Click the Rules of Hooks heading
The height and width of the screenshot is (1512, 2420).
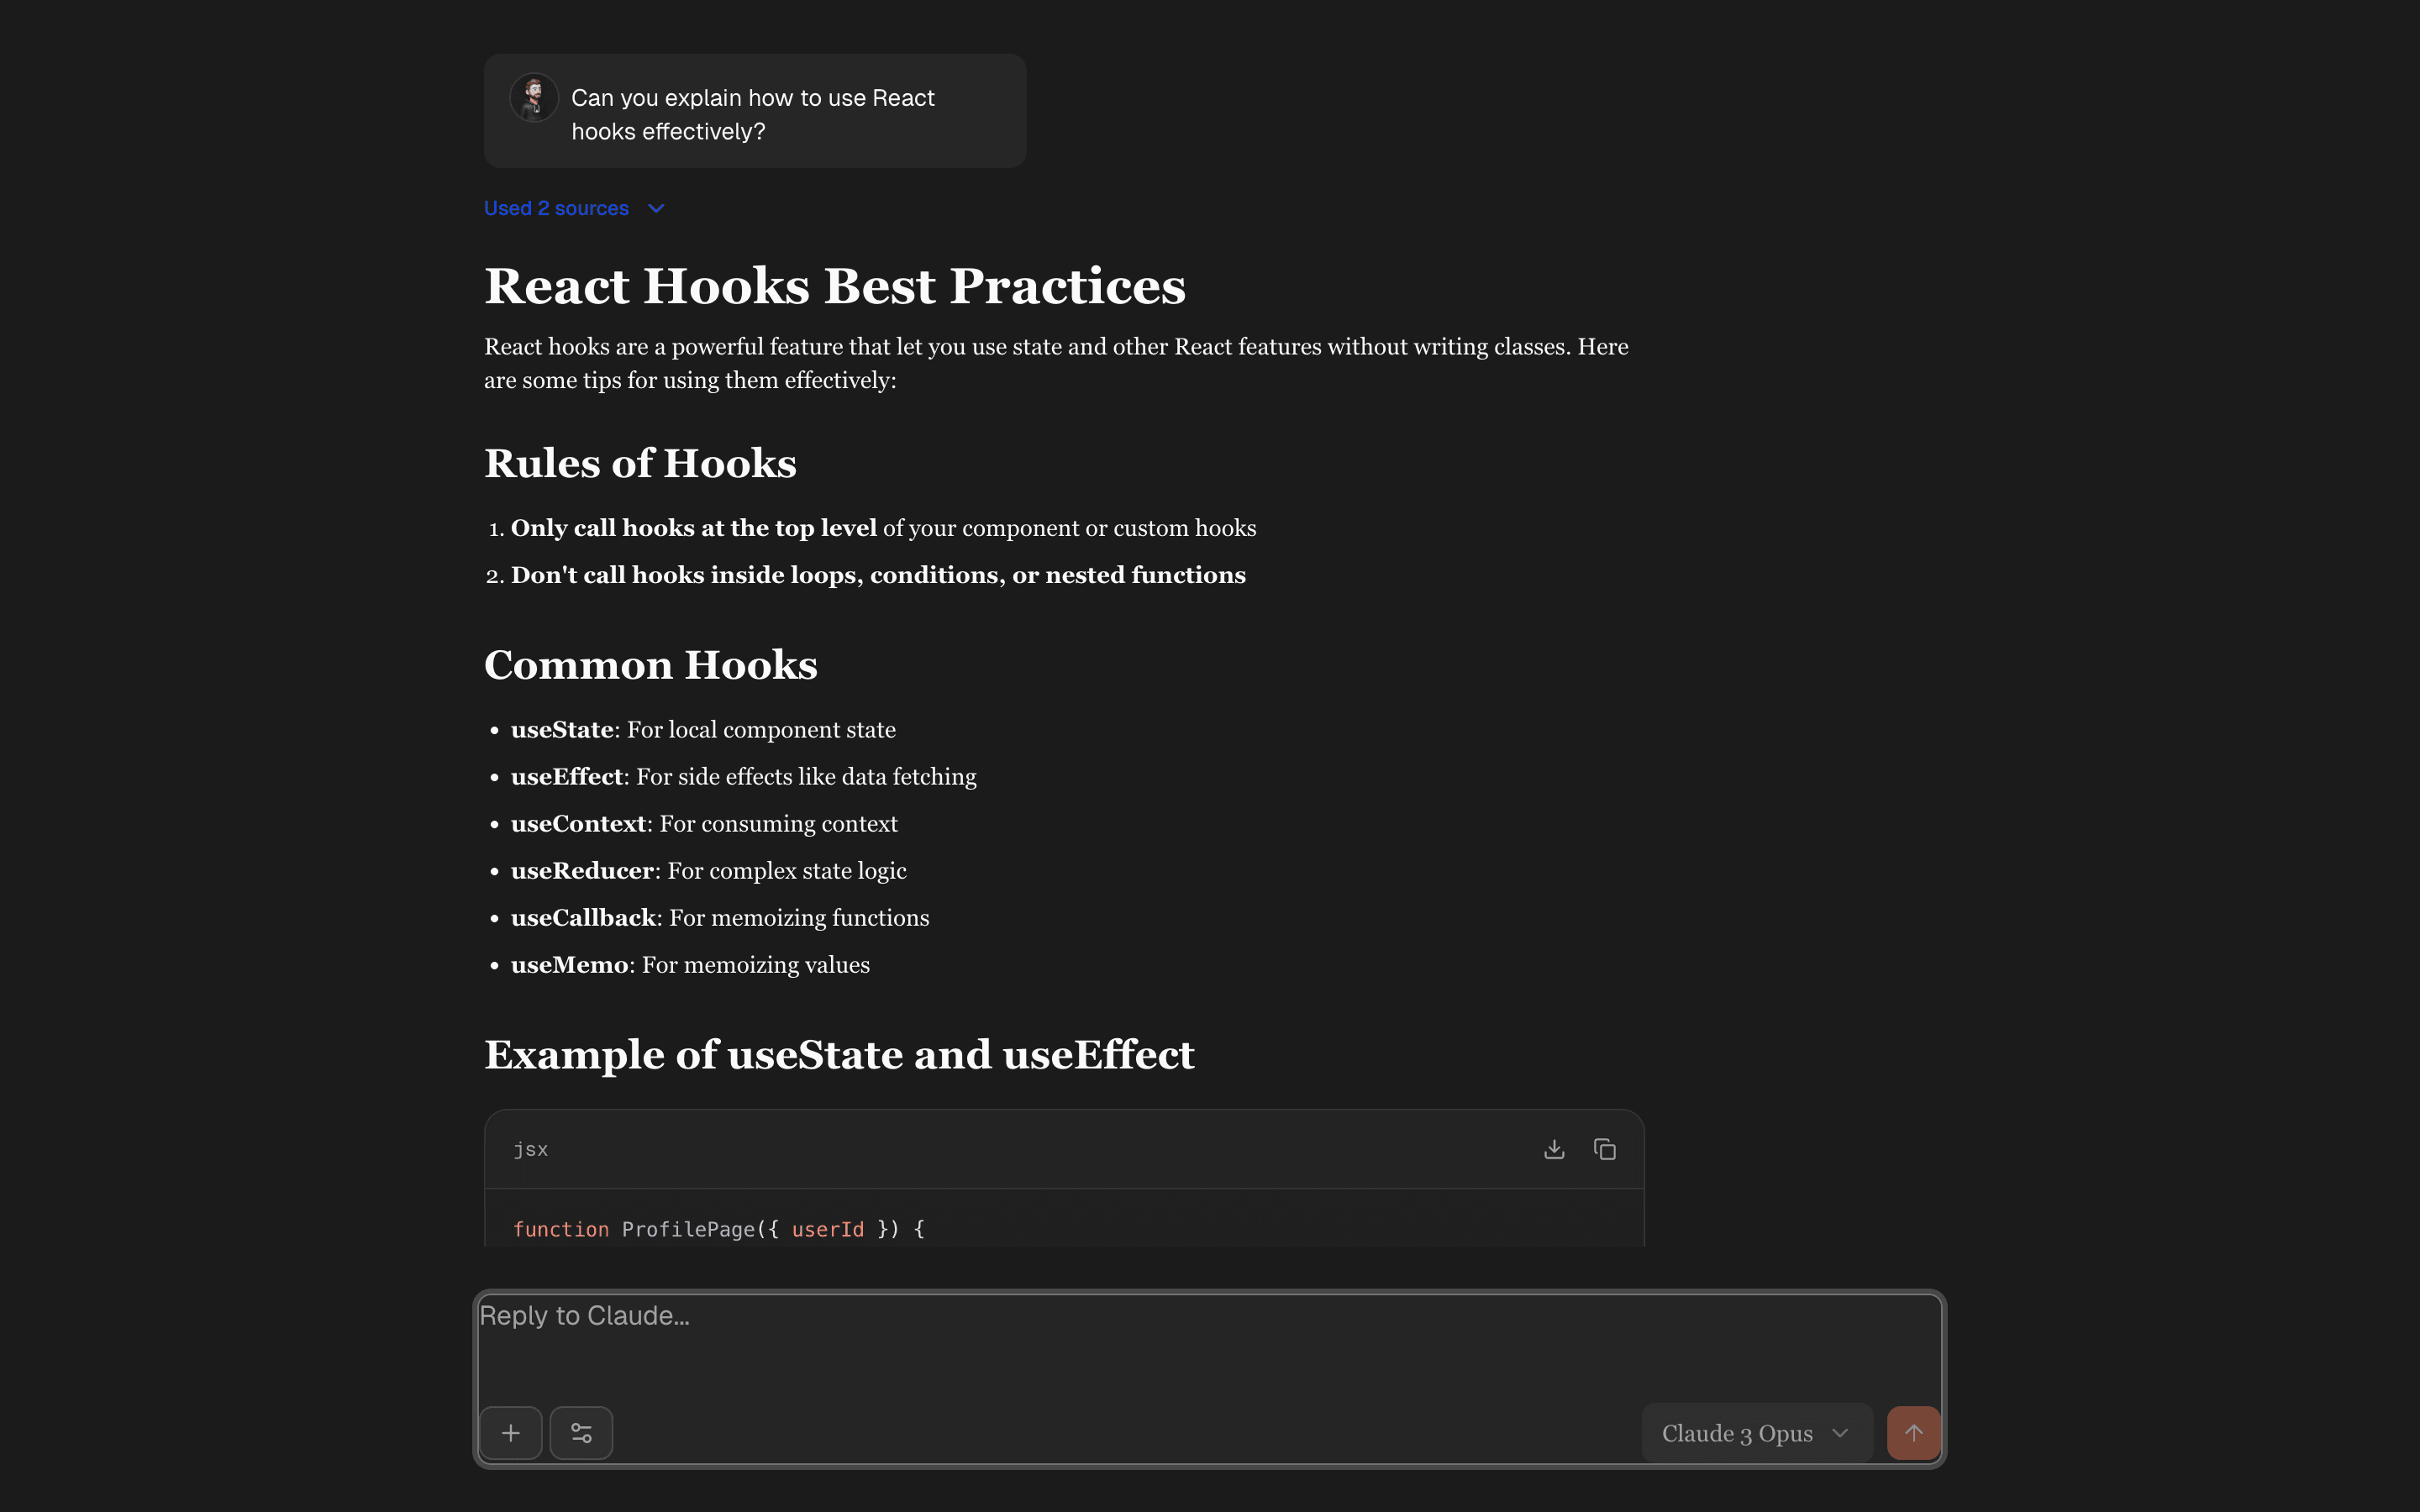[640, 464]
